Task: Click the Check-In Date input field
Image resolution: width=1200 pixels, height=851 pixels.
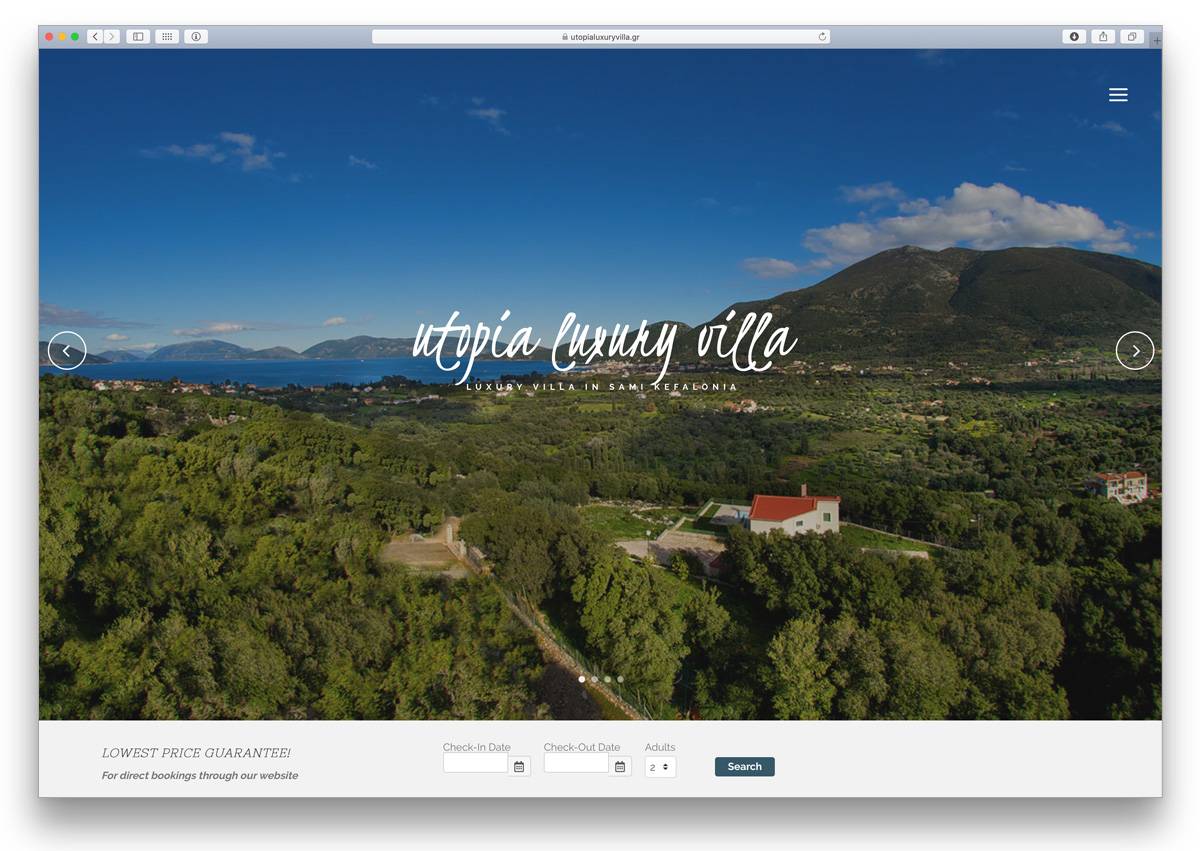Action: (476, 763)
